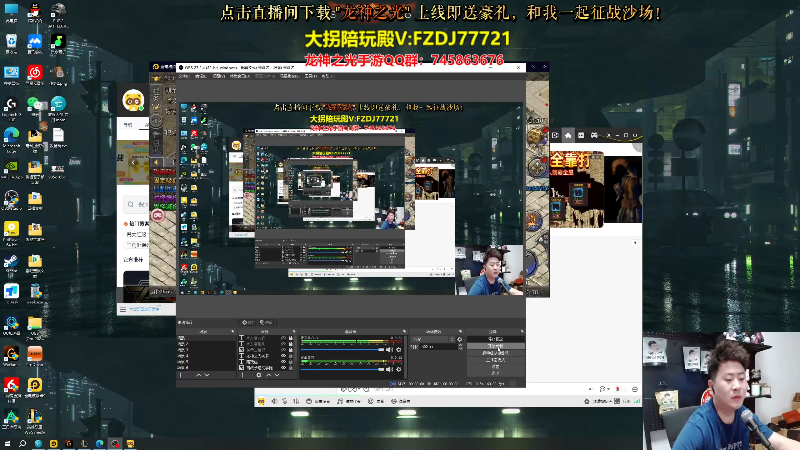
Task: Click the 滤镜 (Filters) button above the docks
Action: coord(266,322)
